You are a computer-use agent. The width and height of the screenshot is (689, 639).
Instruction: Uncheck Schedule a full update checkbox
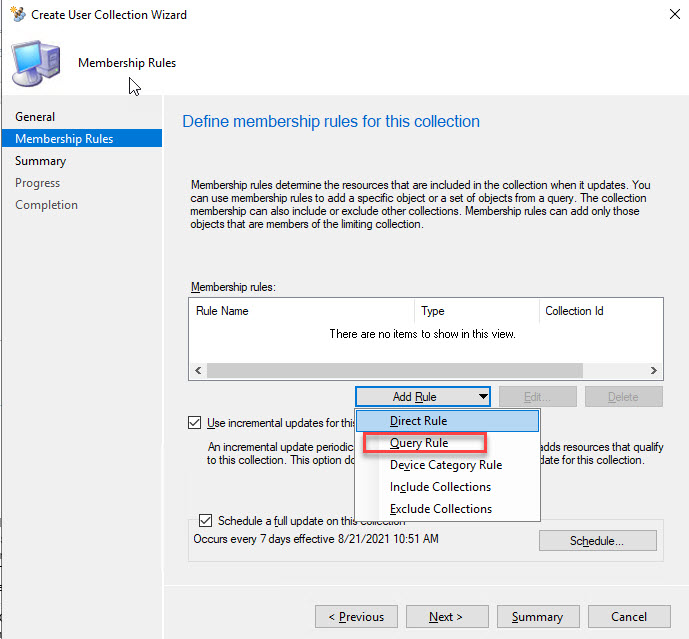pos(206,521)
